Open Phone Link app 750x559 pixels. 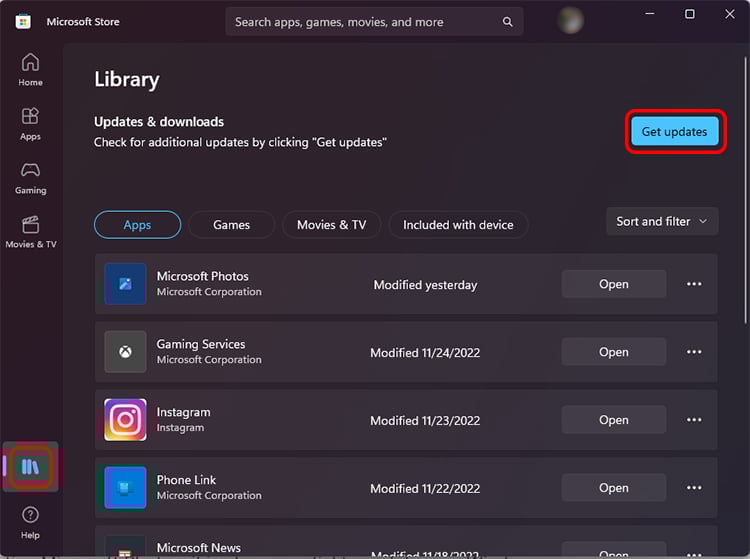click(614, 488)
